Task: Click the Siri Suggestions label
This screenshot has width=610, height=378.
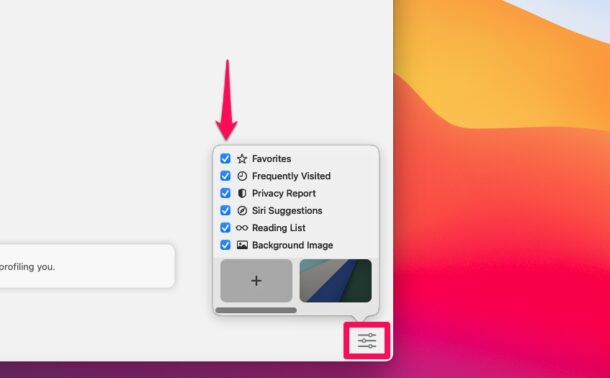Action: pos(287,211)
